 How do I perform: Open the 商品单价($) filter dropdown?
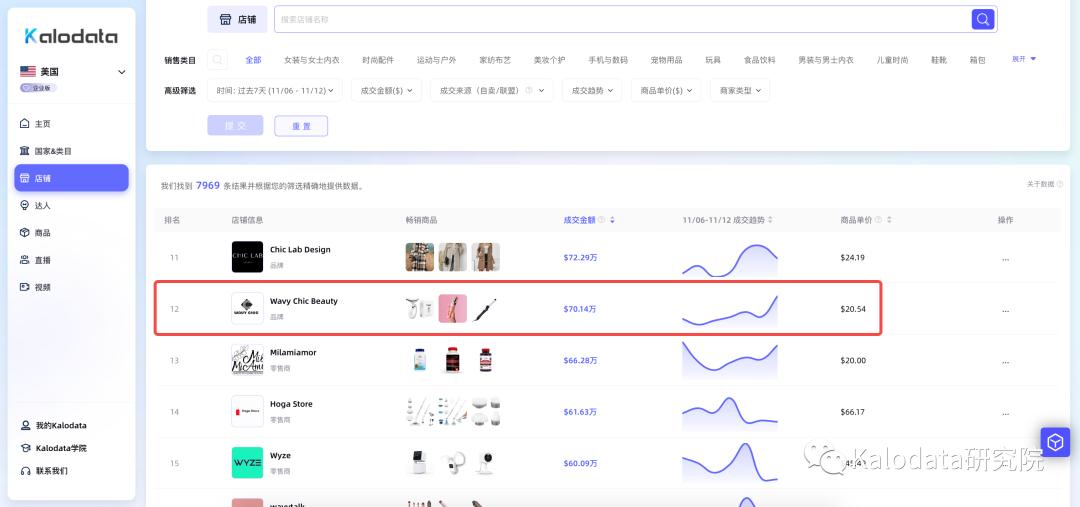pyautogui.click(x=667, y=90)
